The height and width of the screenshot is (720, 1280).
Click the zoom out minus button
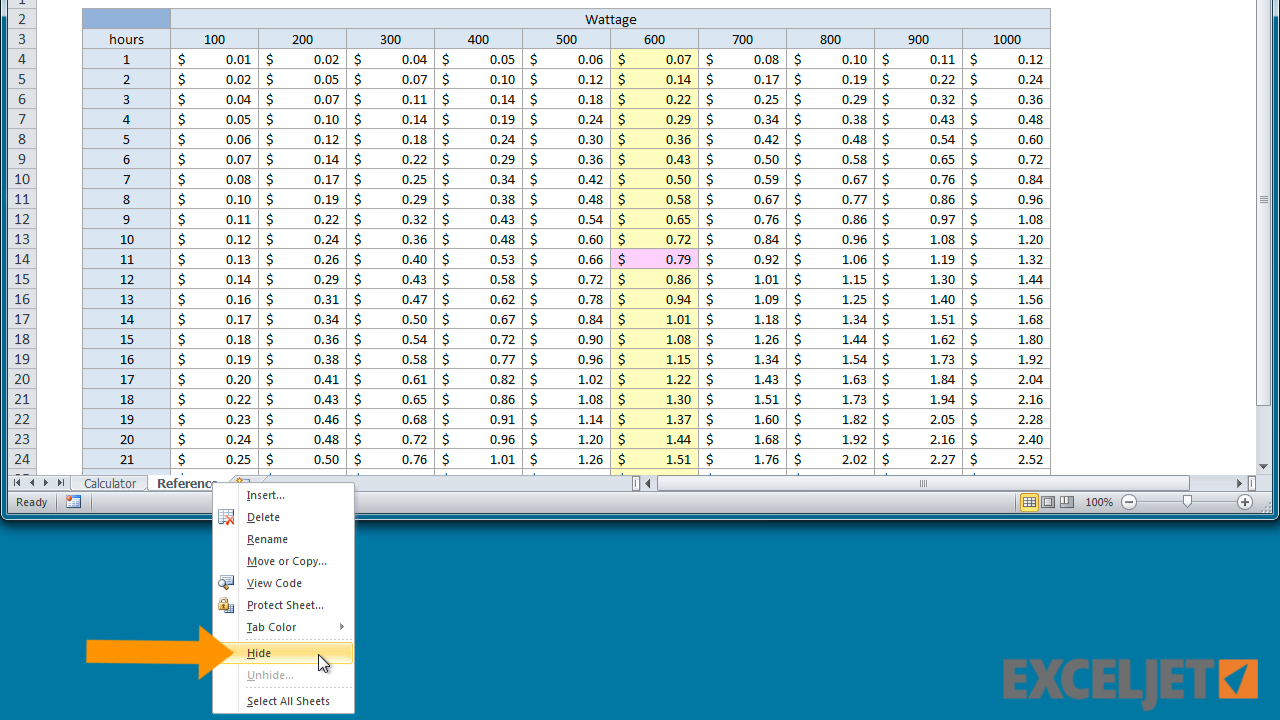pyautogui.click(x=1129, y=502)
